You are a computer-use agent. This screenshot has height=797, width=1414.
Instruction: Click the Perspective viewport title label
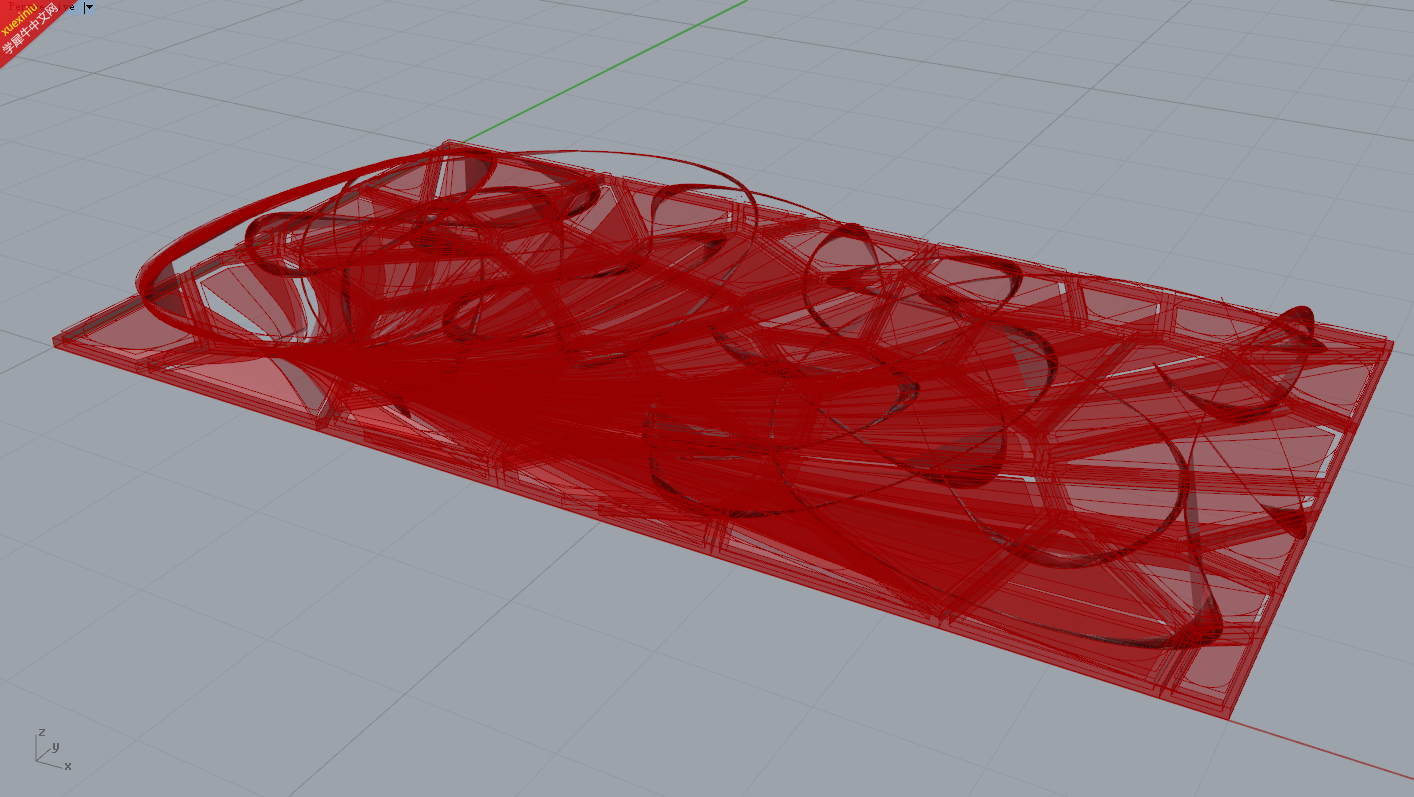(x=42, y=7)
